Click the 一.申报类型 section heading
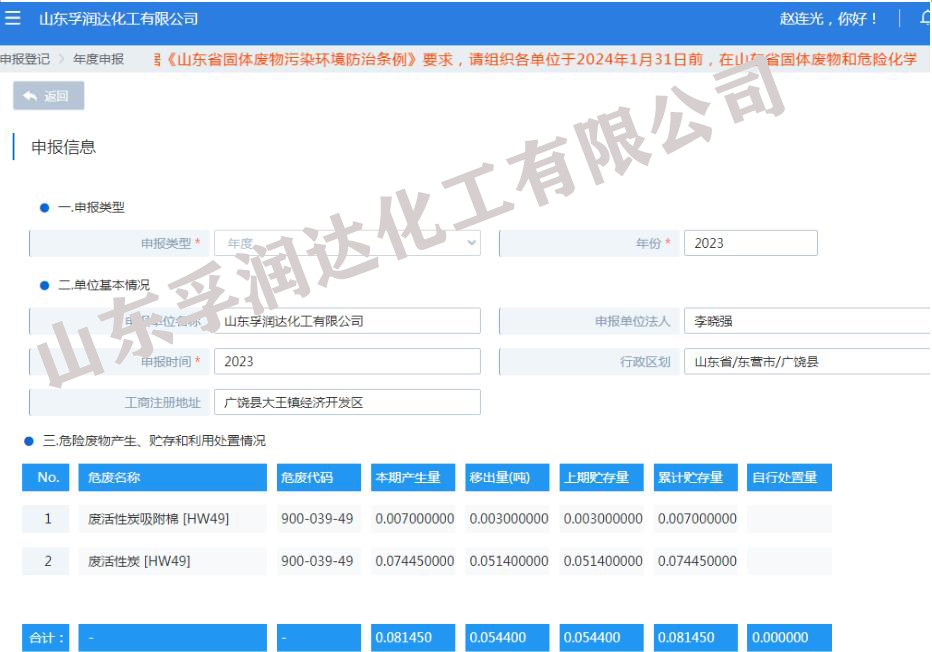Image resolution: width=932 pixels, height=652 pixels. click(91, 207)
